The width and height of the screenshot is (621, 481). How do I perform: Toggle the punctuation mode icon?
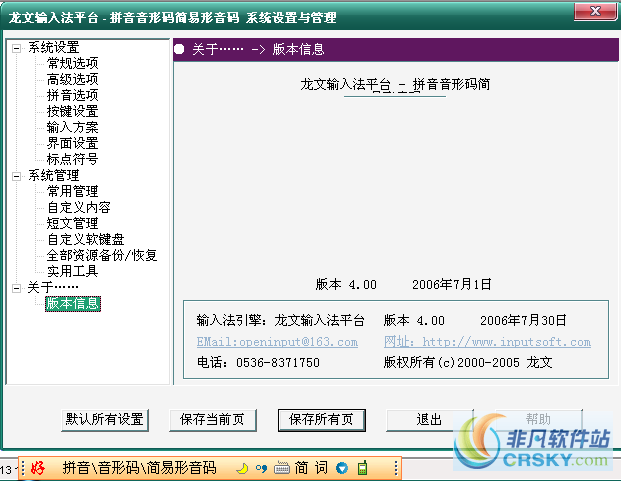point(261,468)
